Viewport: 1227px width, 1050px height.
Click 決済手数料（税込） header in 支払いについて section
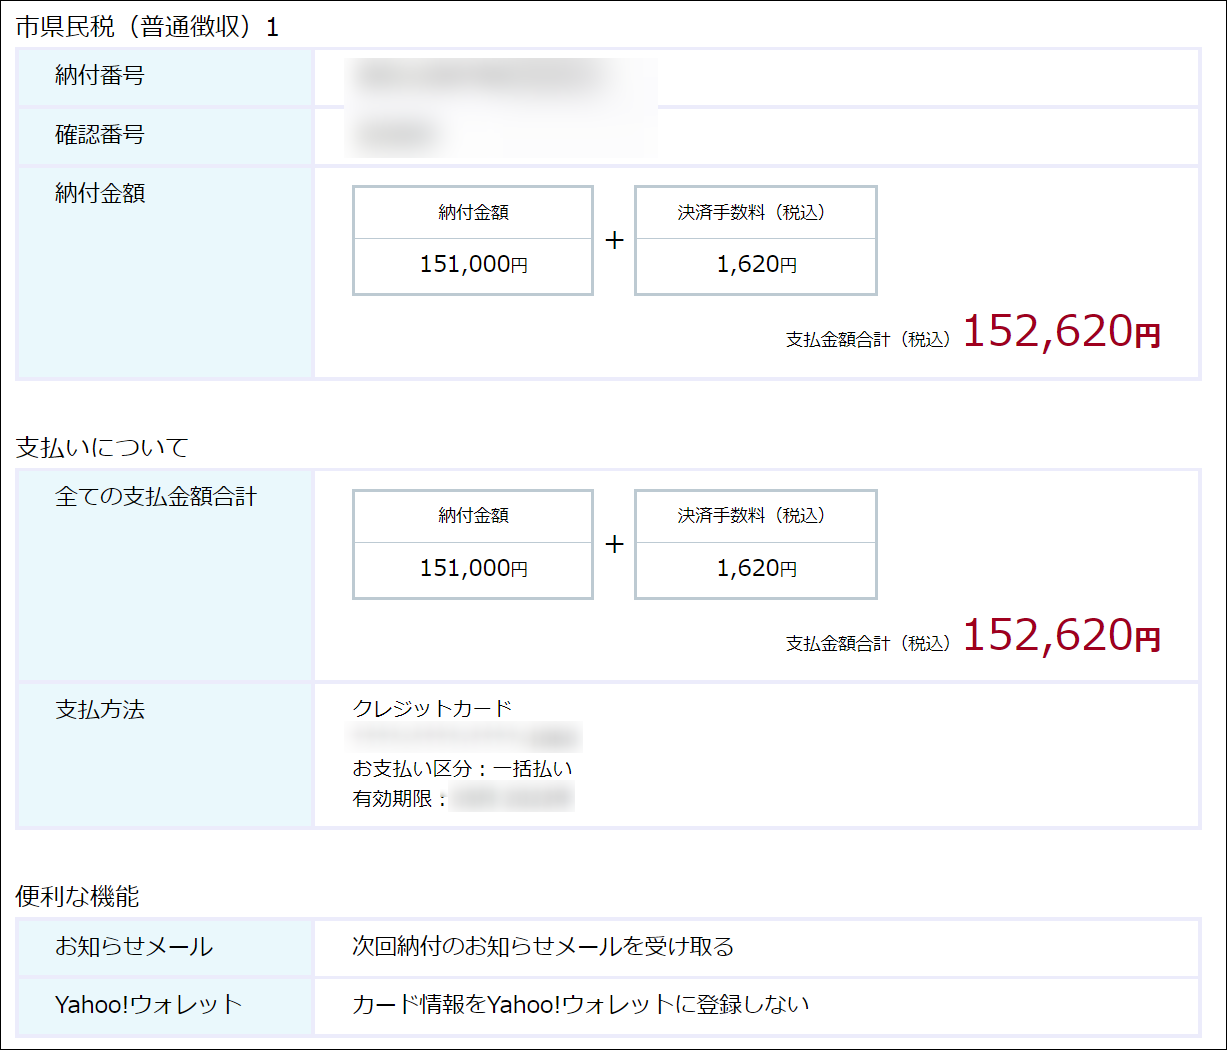point(755,516)
